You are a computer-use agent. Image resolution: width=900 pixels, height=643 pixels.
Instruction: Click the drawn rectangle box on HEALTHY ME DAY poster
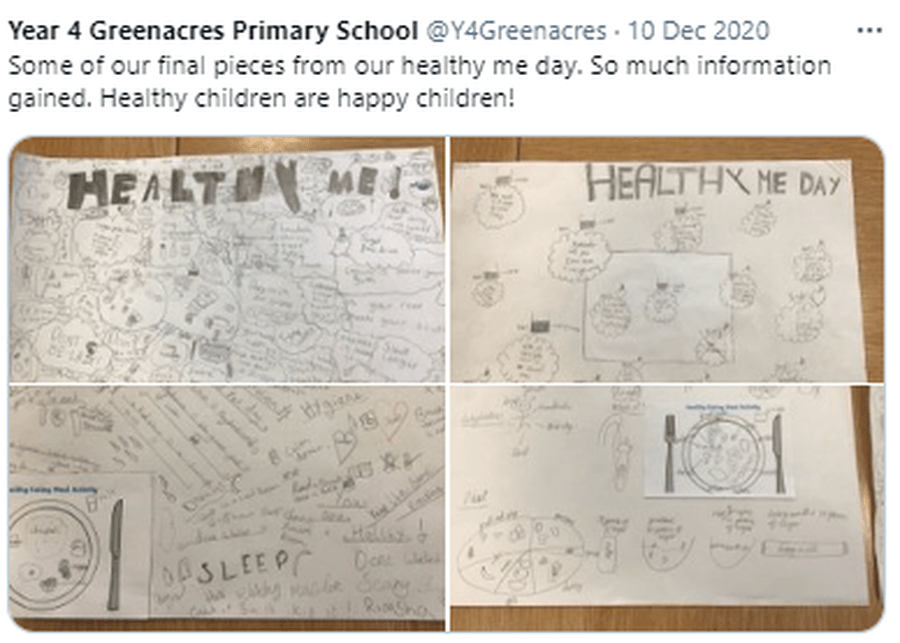click(658, 305)
